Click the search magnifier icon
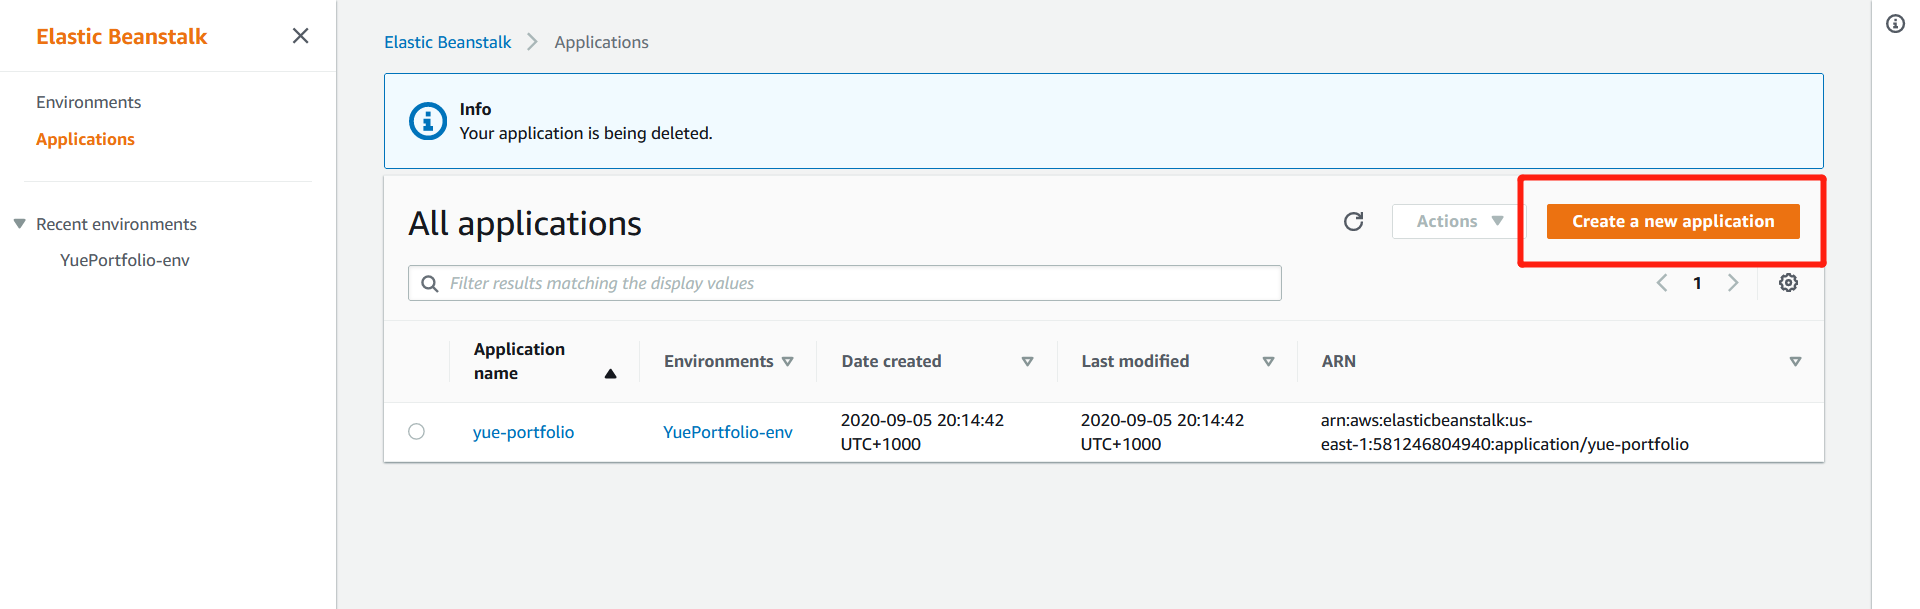 (x=430, y=284)
